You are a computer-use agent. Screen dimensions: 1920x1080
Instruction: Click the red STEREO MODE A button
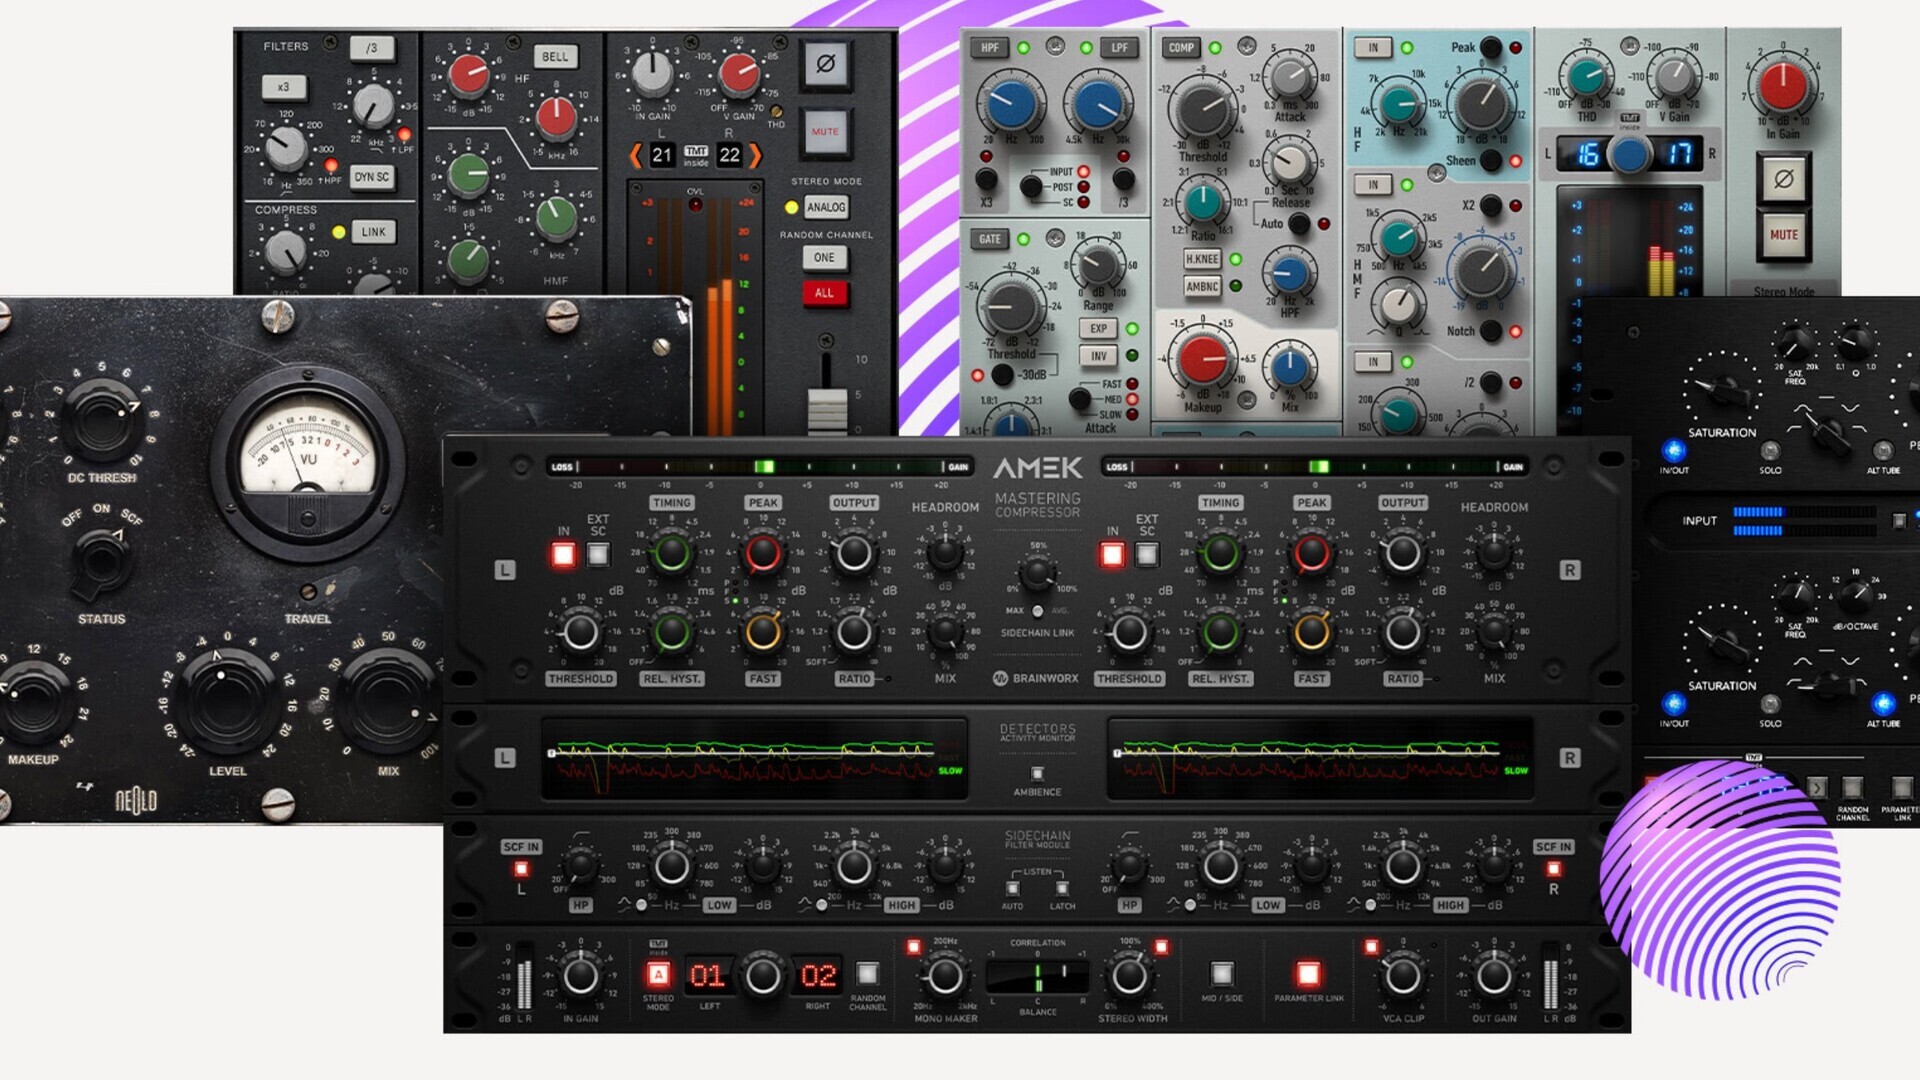point(658,974)
